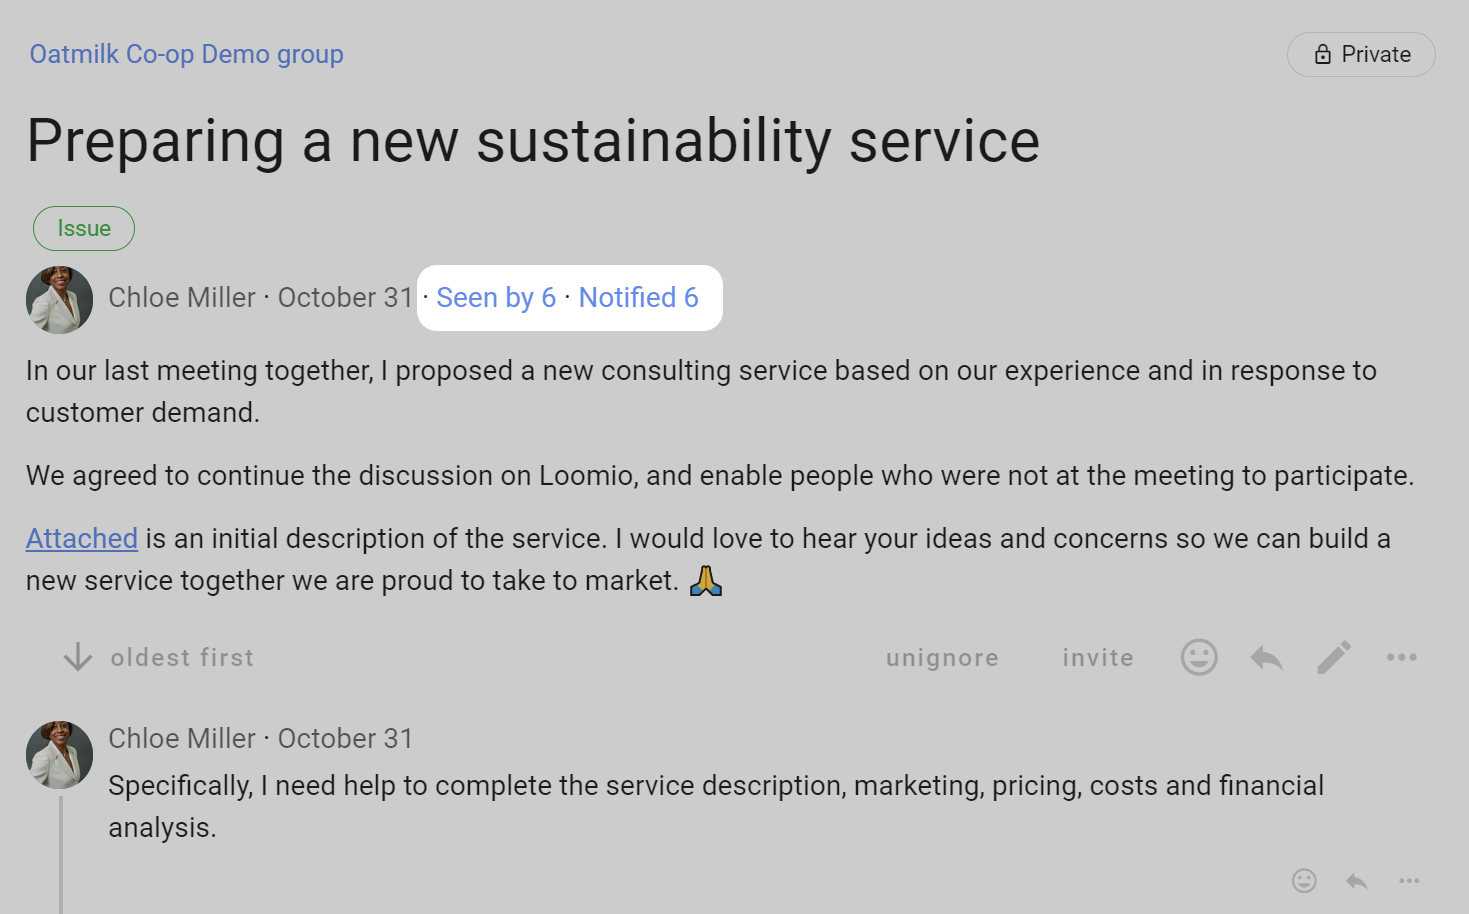Click the reply arrow icon below the thread

click(x=1265, y=657)
